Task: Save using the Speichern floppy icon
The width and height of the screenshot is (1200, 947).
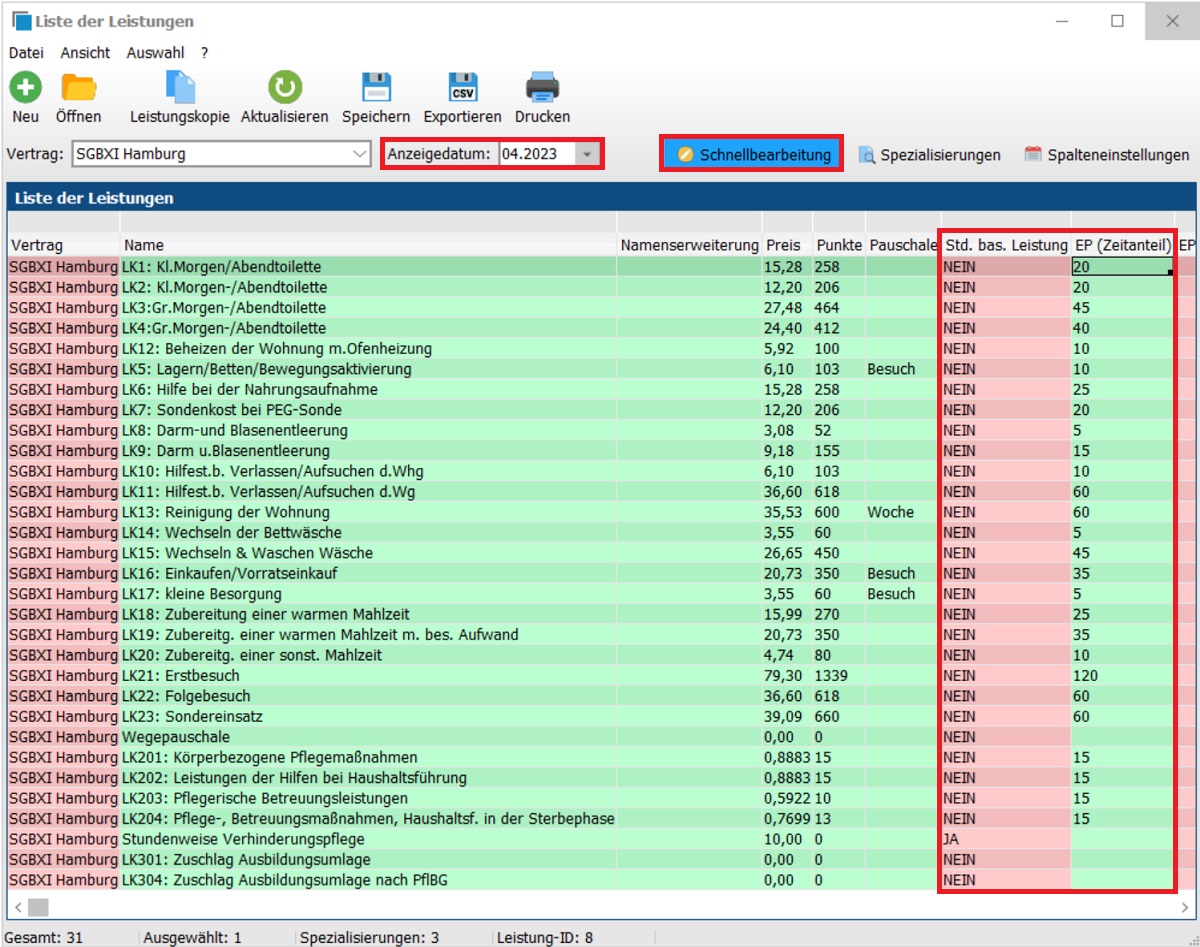Action: click(376, 87)
